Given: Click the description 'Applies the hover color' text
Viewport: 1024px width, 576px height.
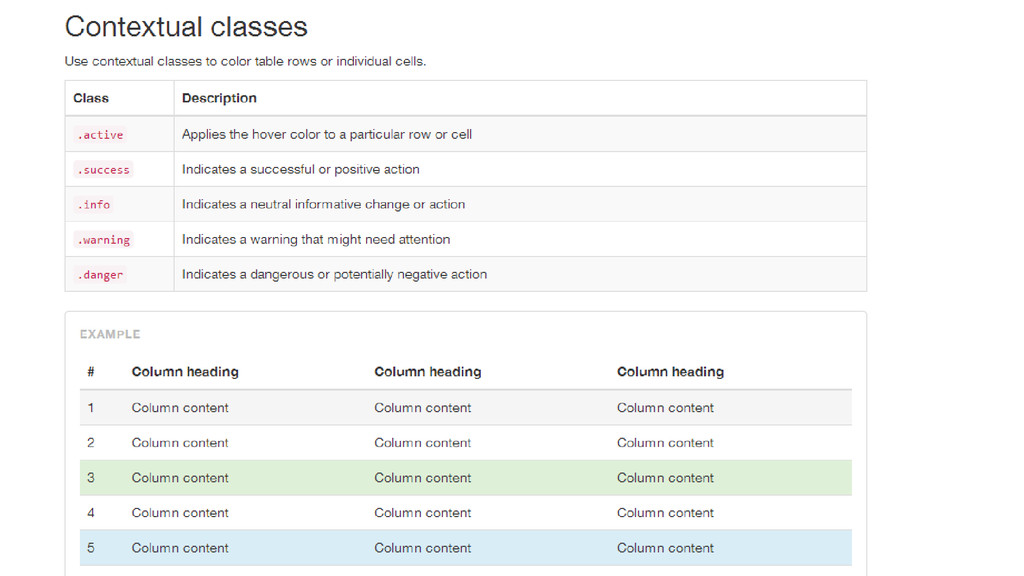Looking at the screenshot, I should click(x=327, y=135).
